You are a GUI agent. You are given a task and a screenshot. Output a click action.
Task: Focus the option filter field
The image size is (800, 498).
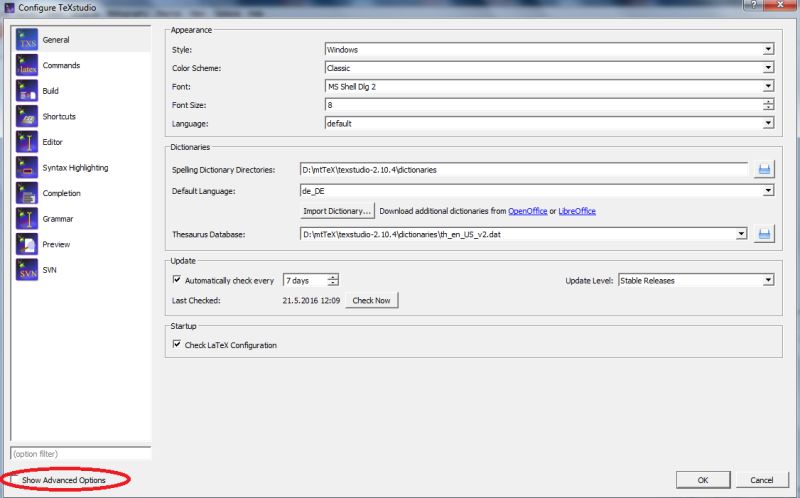(81, 453)
